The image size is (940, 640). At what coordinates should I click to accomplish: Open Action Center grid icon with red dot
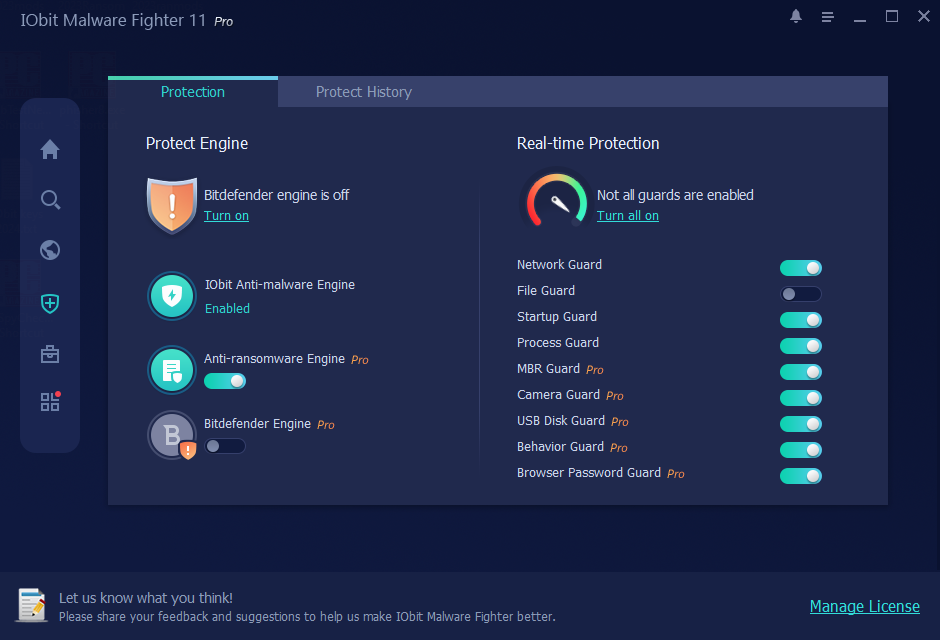tap(50, 401)
